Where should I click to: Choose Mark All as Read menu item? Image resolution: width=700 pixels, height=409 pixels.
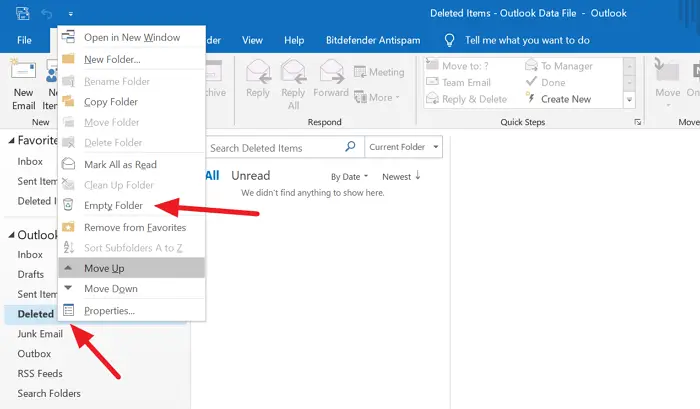coord(120,164)
